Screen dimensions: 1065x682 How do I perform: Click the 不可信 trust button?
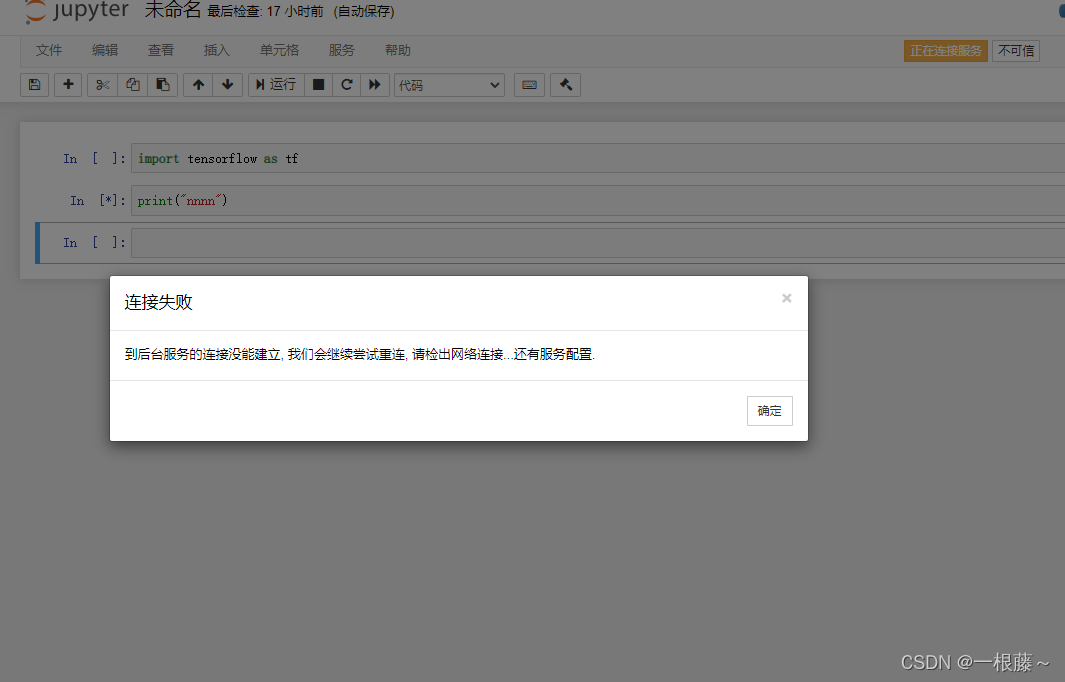tap(1016, 49)
